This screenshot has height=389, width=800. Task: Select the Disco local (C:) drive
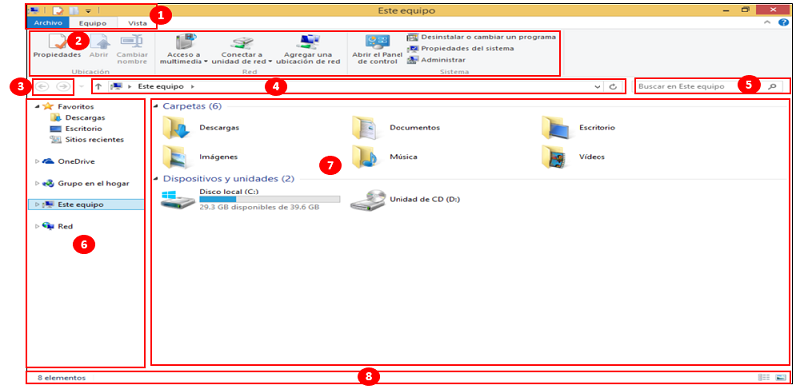click(250, 199)
